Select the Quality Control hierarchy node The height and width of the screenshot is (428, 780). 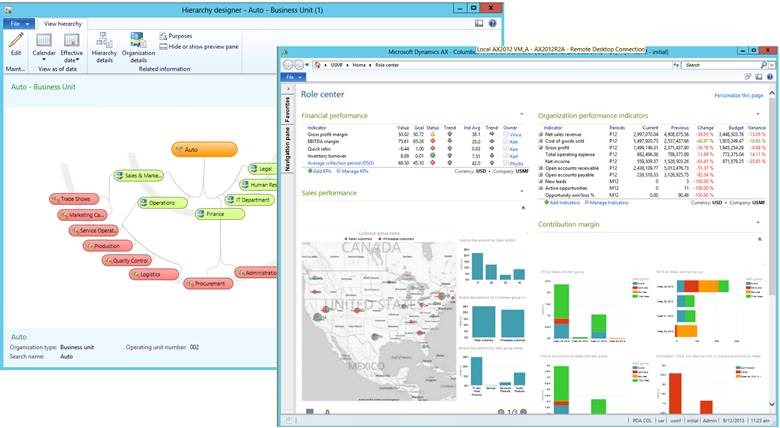point(126,260)
